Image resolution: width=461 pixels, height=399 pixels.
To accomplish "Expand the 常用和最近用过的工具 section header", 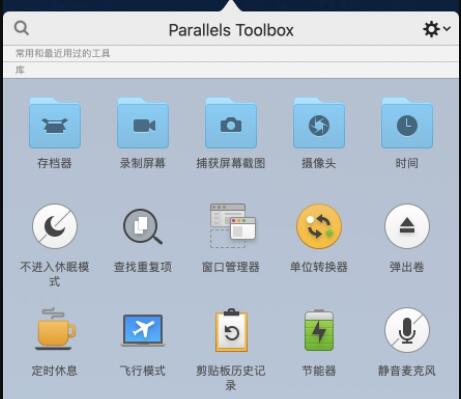I will click(231, 53).
